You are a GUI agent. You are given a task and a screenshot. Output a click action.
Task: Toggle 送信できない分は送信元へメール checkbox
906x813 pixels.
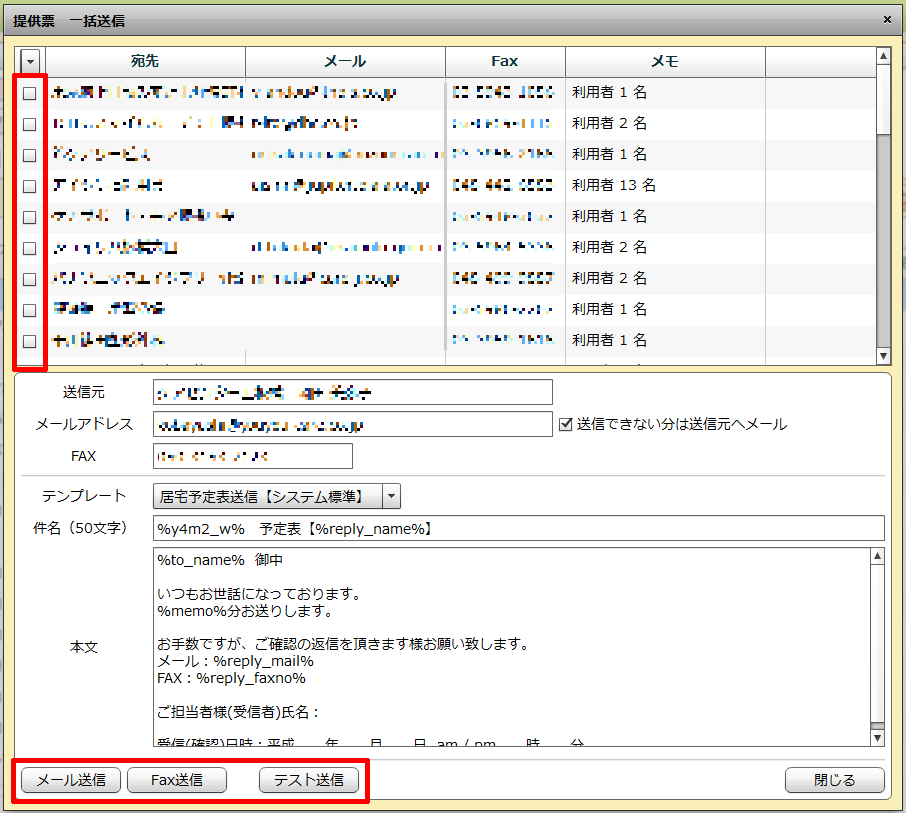click(x=565, y=424)
